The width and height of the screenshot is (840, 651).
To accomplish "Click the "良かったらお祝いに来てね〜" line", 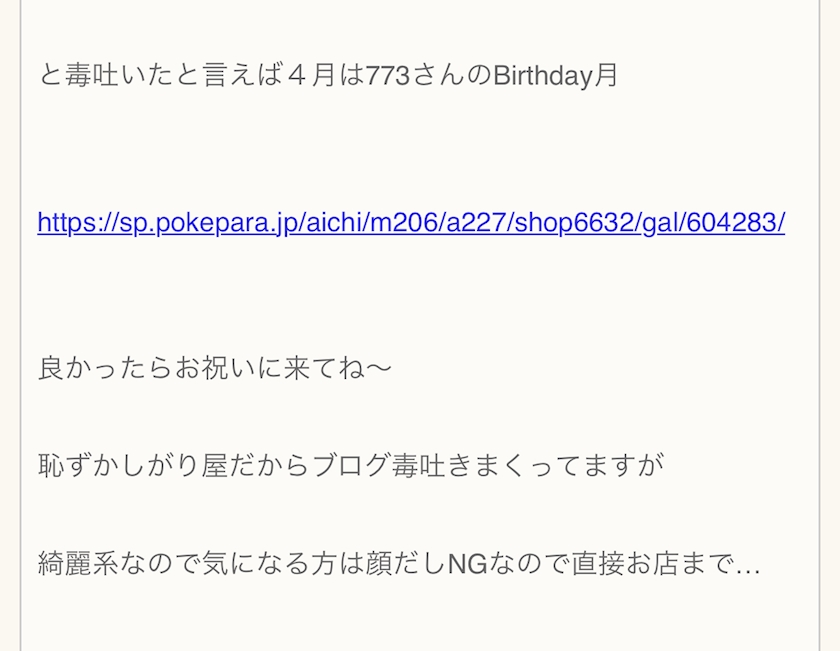I will click(x=215, y=368).
